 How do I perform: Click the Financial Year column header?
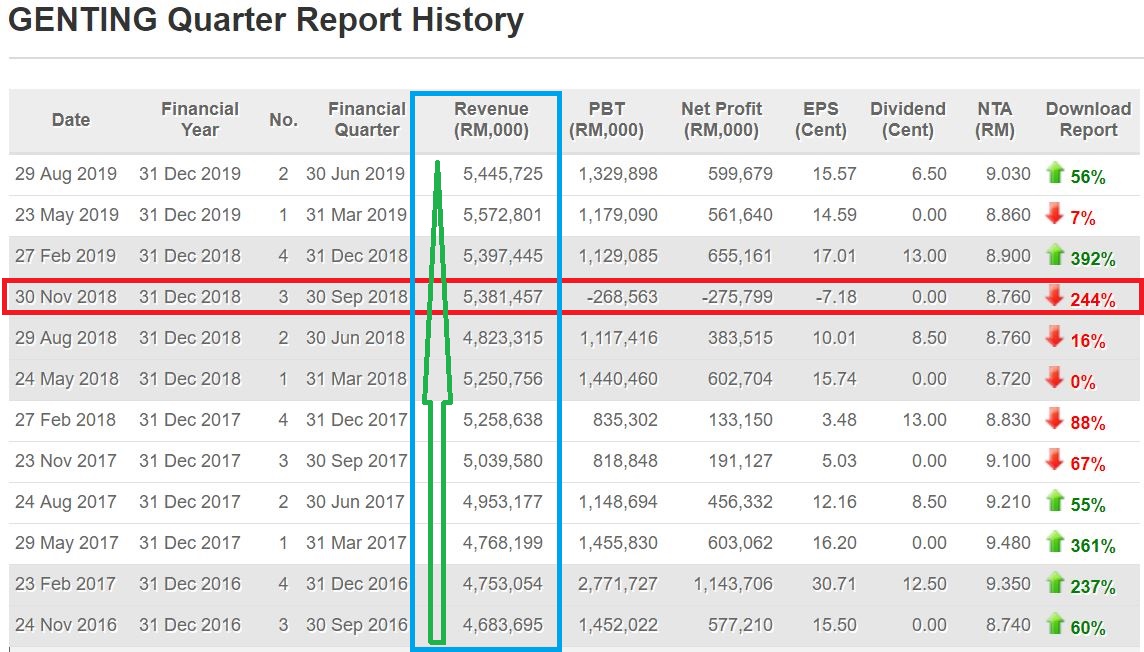pos(200,120)
